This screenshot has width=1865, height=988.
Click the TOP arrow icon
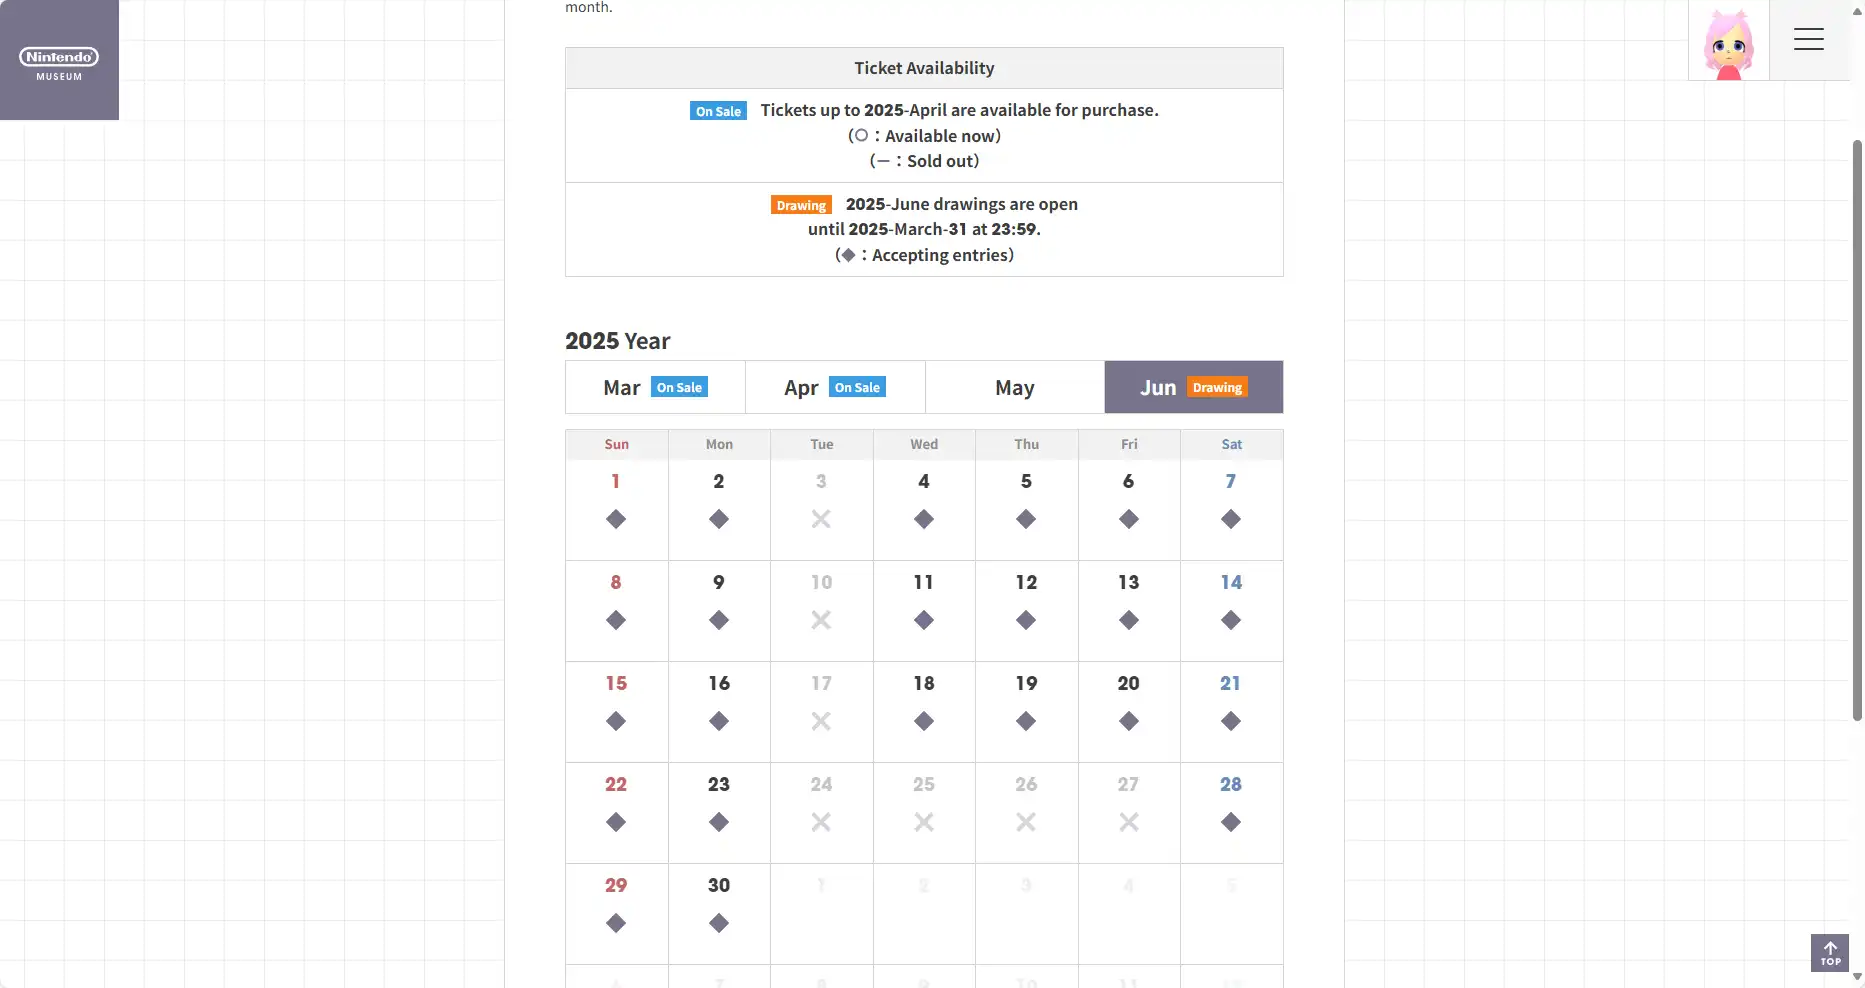coord(1829,953)
